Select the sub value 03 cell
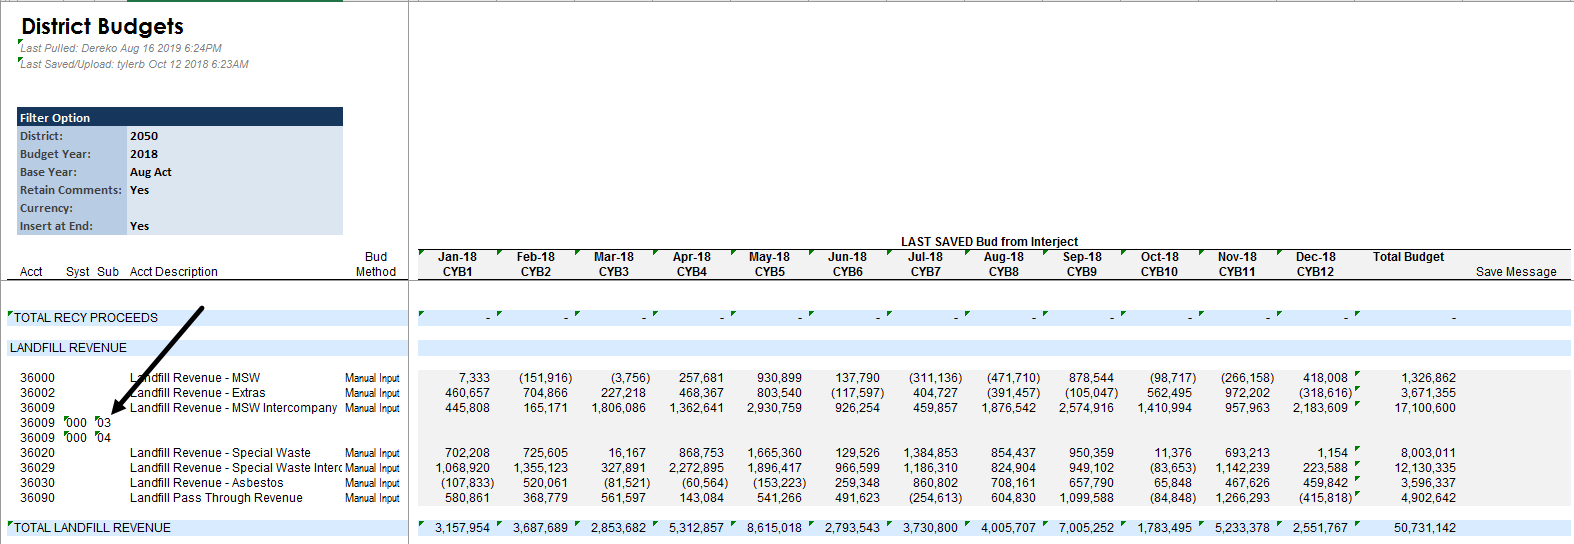Viewport: 1574px width, 544px height. [x=104, y=423]
